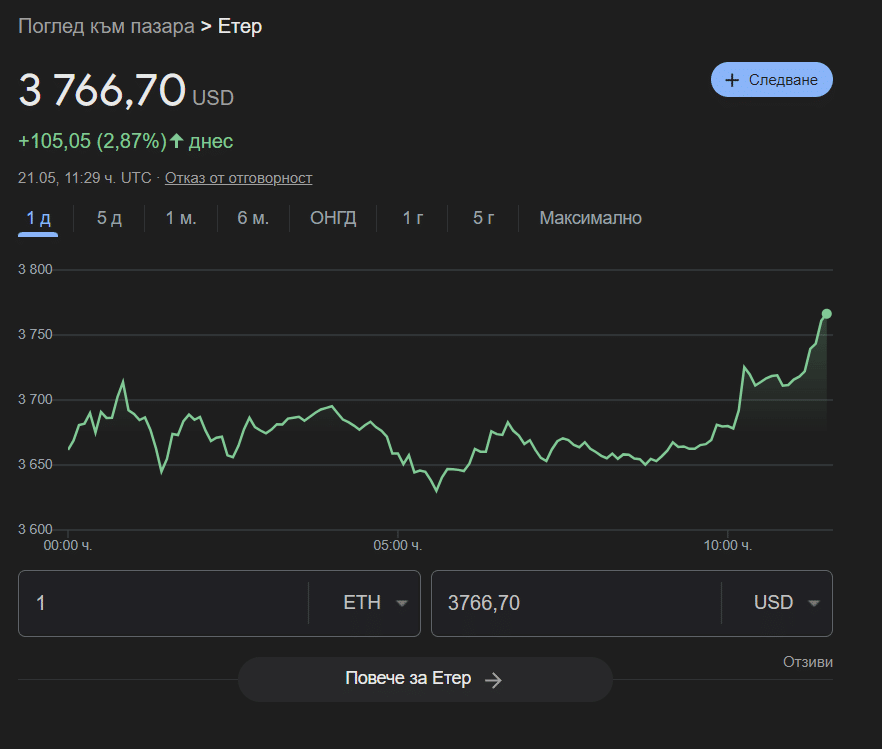
Task: Click the 05:00 ч. time axis label
Action: point(398,545)
